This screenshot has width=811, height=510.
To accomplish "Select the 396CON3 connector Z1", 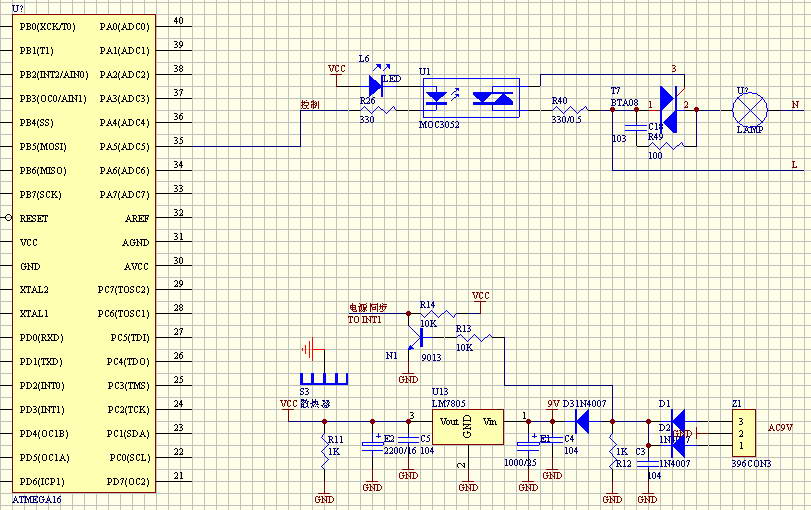I will (741, 433).
